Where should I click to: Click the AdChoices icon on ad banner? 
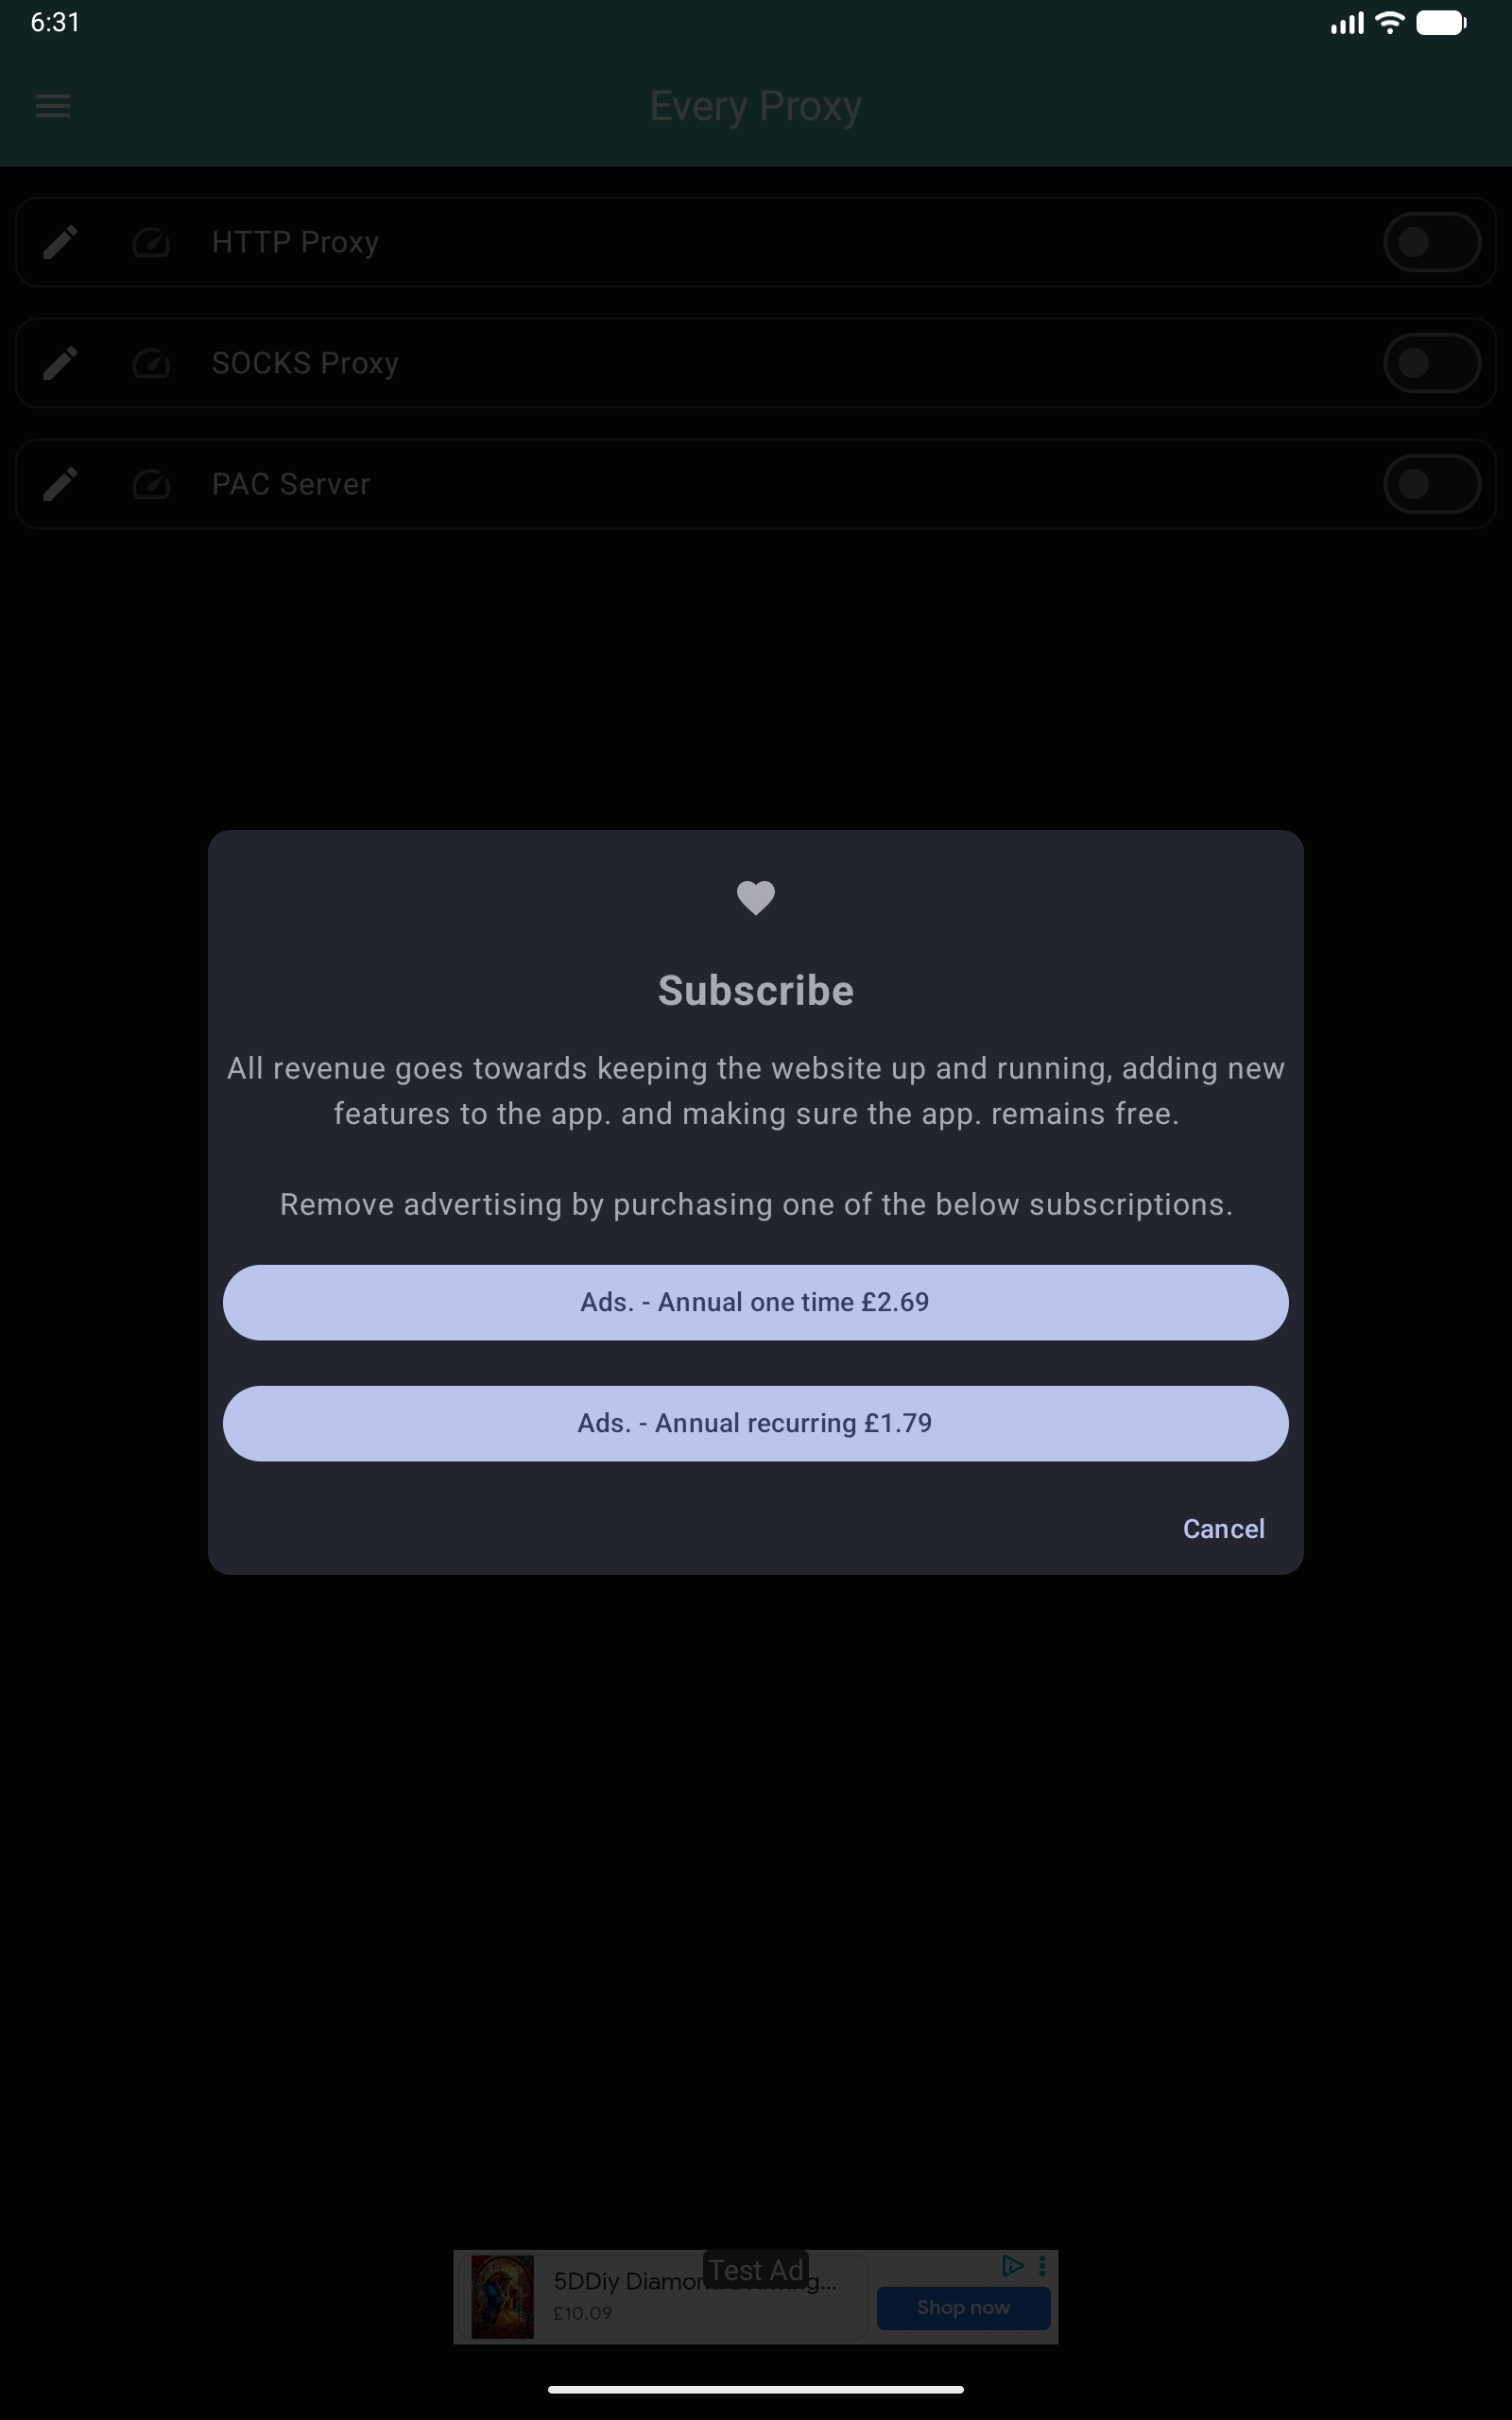1012,2265
